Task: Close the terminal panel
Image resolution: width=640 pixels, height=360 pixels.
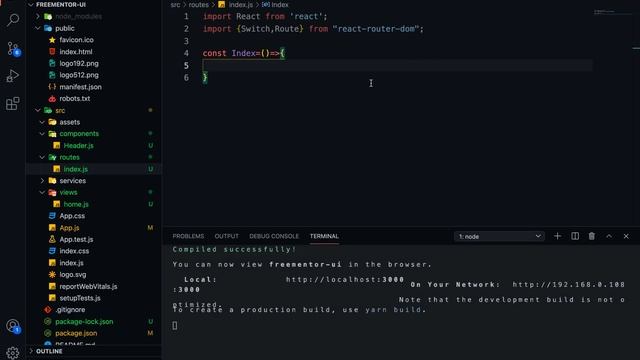Action: point(626,236)
